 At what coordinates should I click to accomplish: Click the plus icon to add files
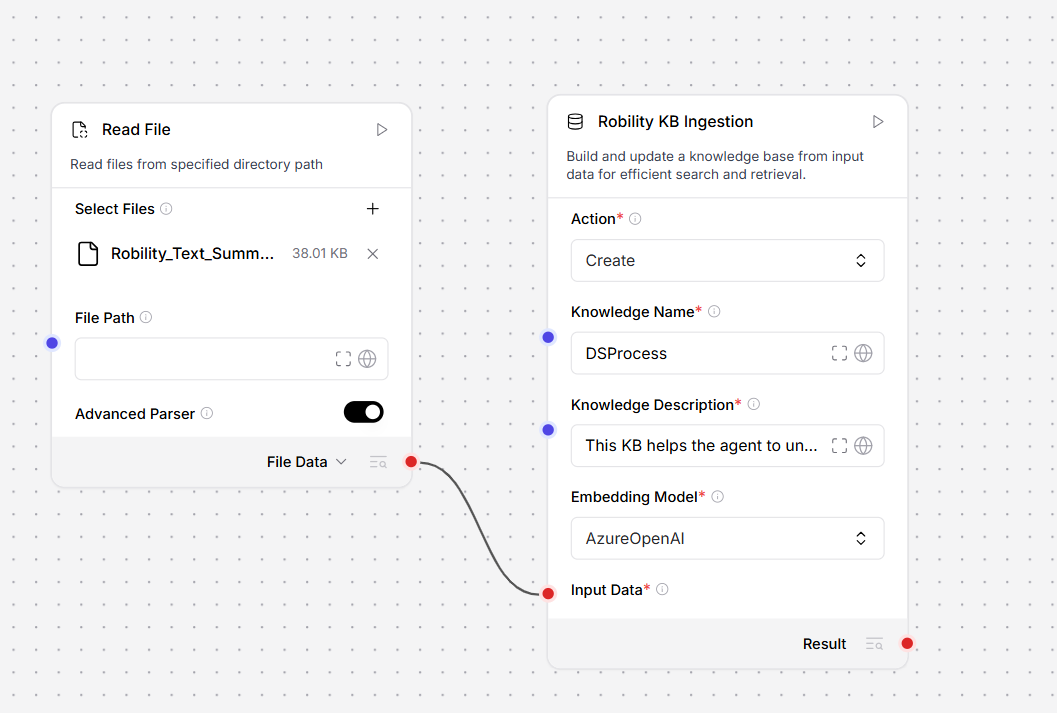(373, 209)
